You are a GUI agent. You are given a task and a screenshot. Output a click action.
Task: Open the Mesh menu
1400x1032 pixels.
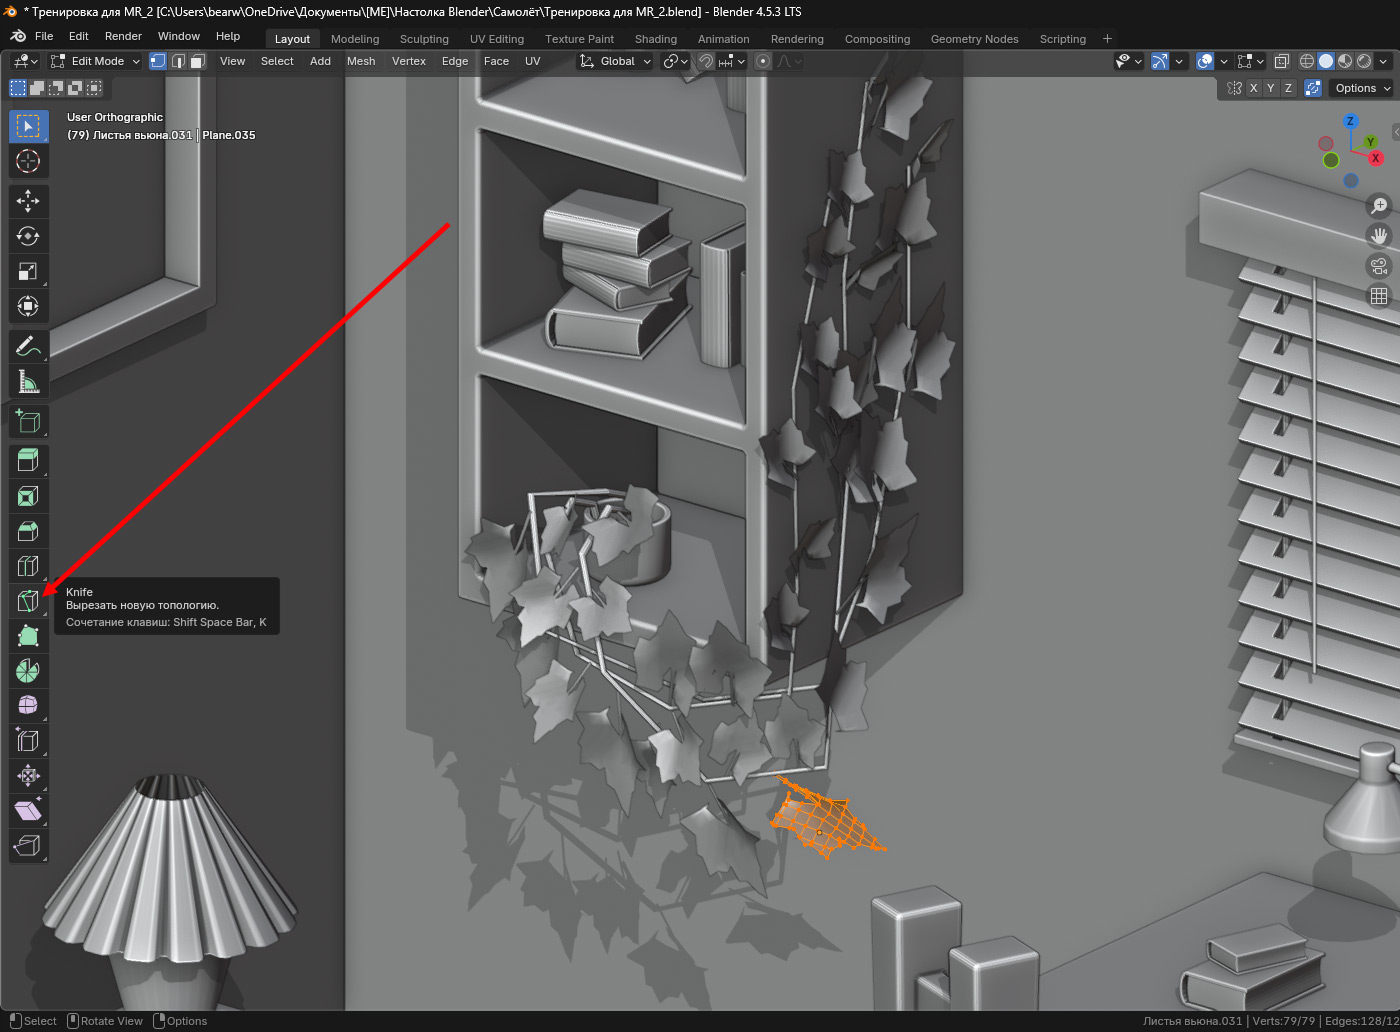point(361,61)
